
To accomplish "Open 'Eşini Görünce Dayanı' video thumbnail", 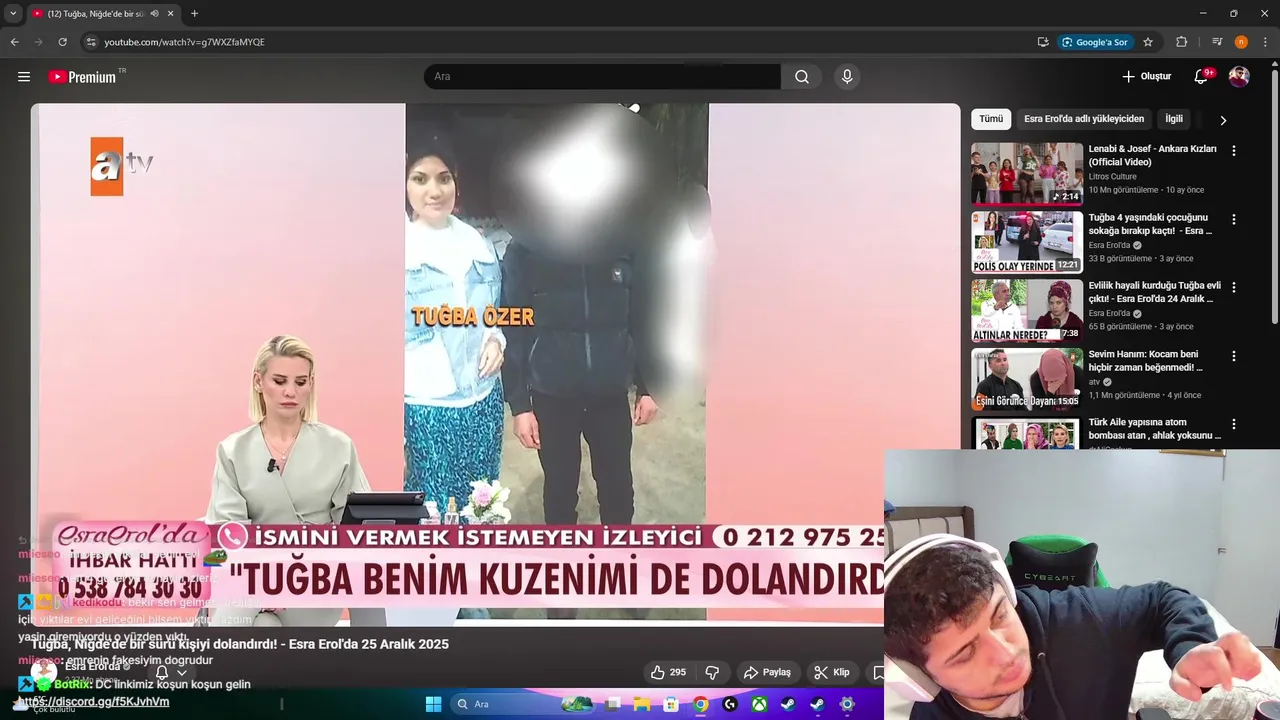I will click(1027, 379).
